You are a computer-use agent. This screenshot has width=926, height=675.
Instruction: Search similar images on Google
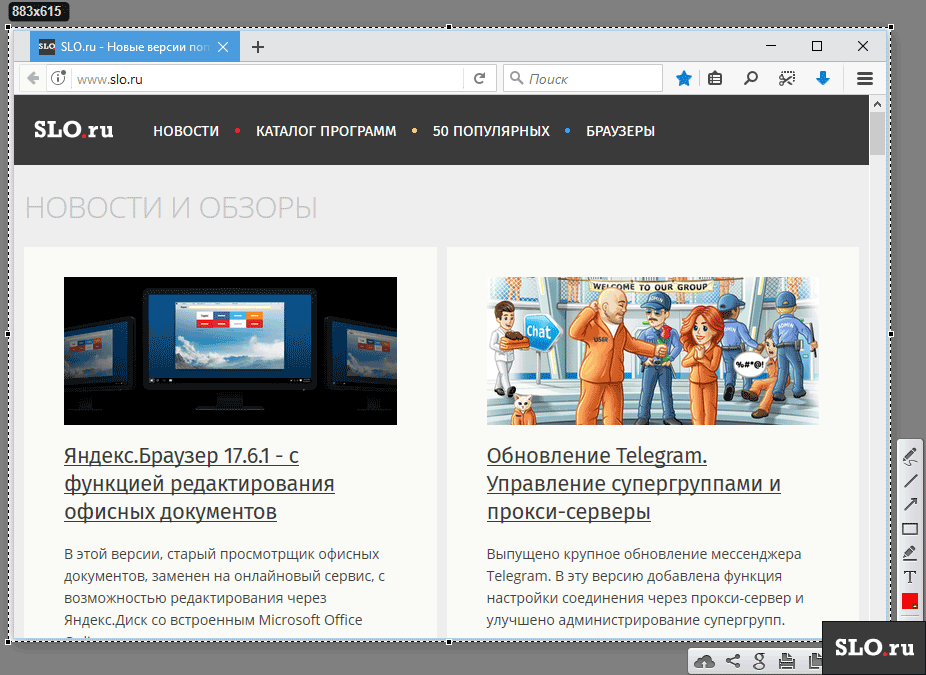point(759,661)
